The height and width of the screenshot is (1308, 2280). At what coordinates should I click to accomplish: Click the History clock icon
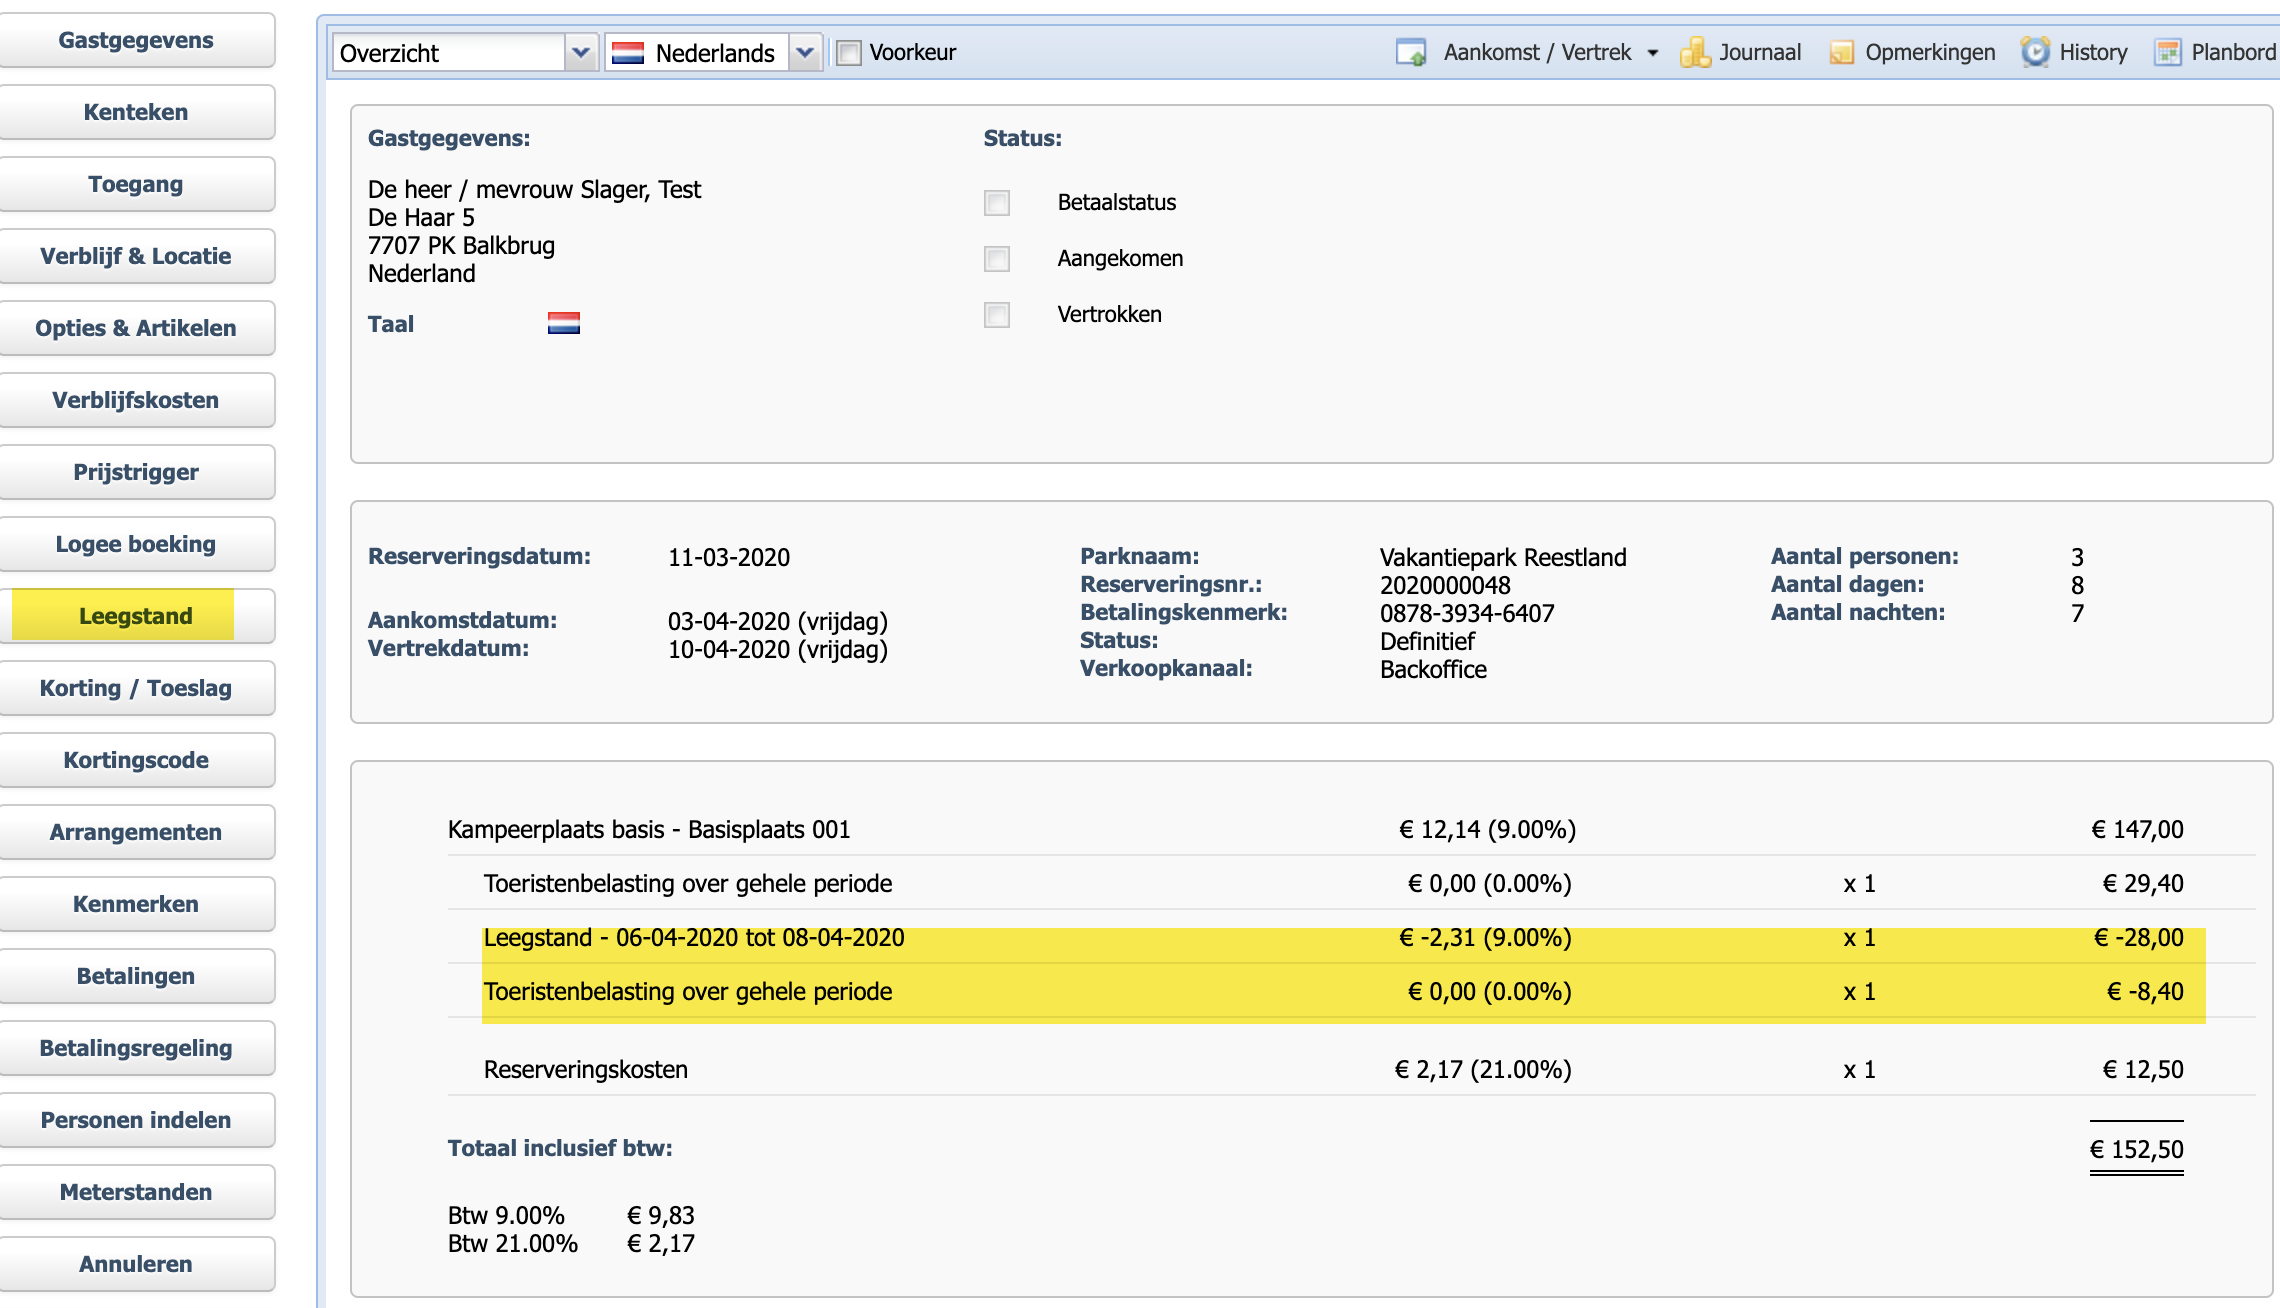click(x=2035, y=52)
